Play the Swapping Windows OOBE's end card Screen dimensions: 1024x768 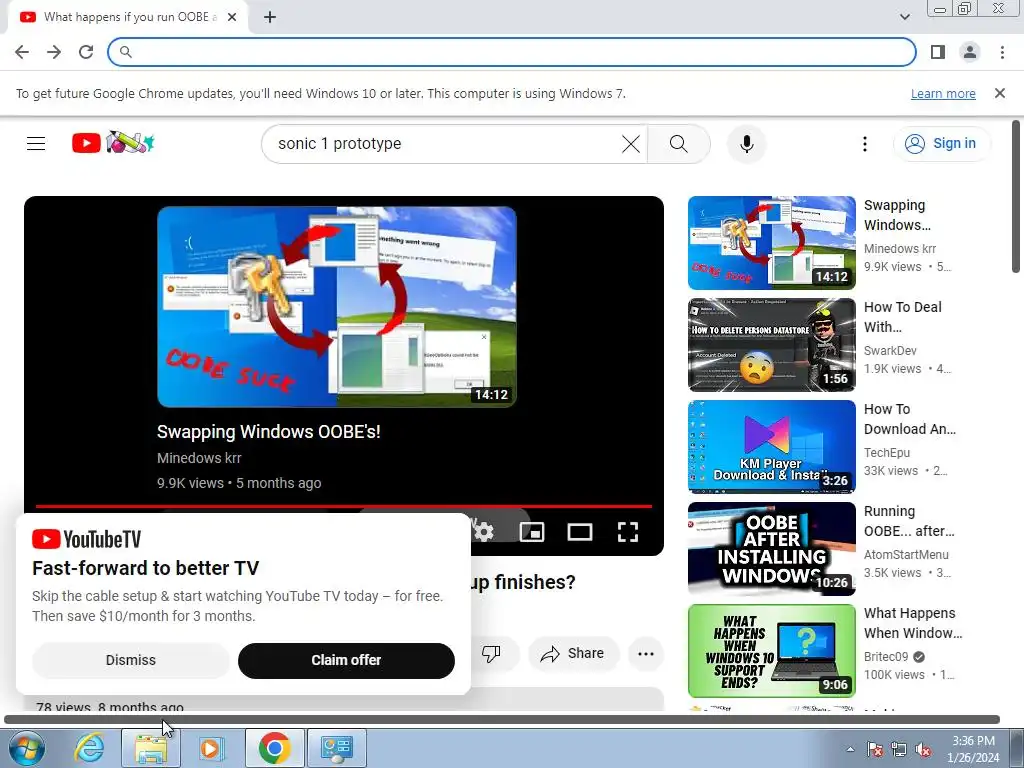(x=336, y=306)
